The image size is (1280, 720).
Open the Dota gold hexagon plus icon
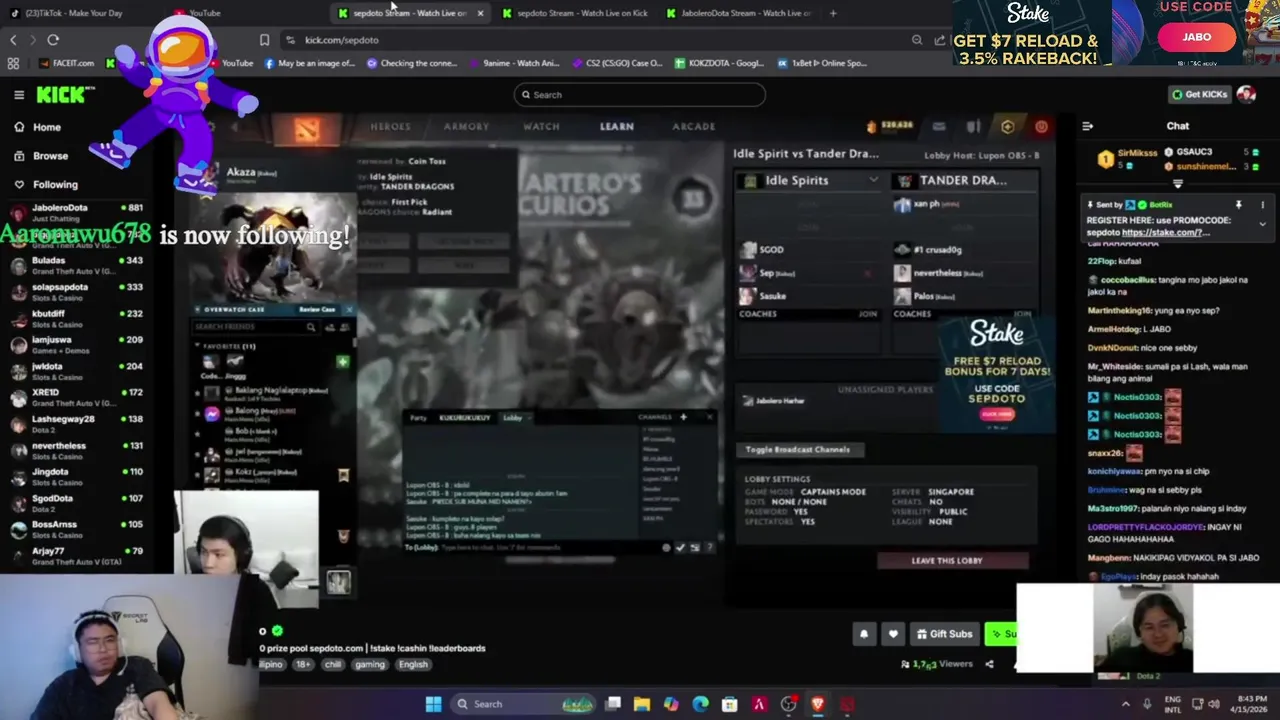pos(1007,127)
